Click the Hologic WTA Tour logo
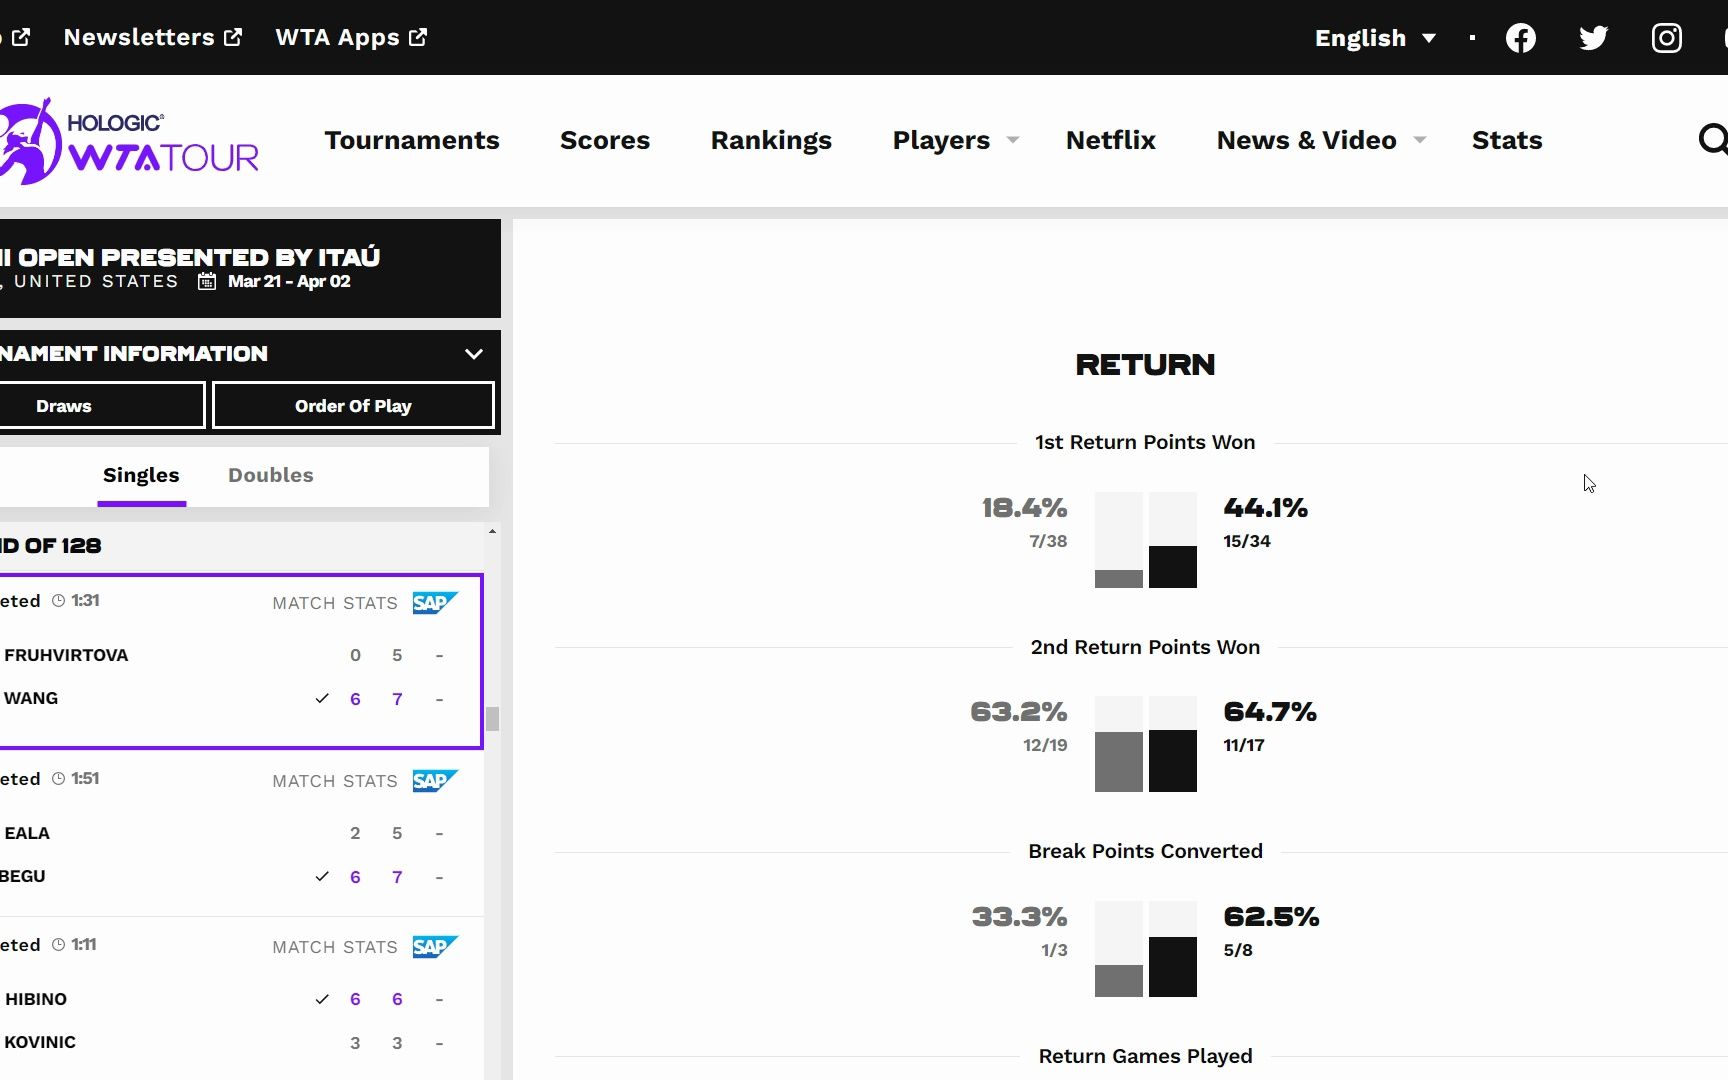1728x1080 pixels. [129, 141]
